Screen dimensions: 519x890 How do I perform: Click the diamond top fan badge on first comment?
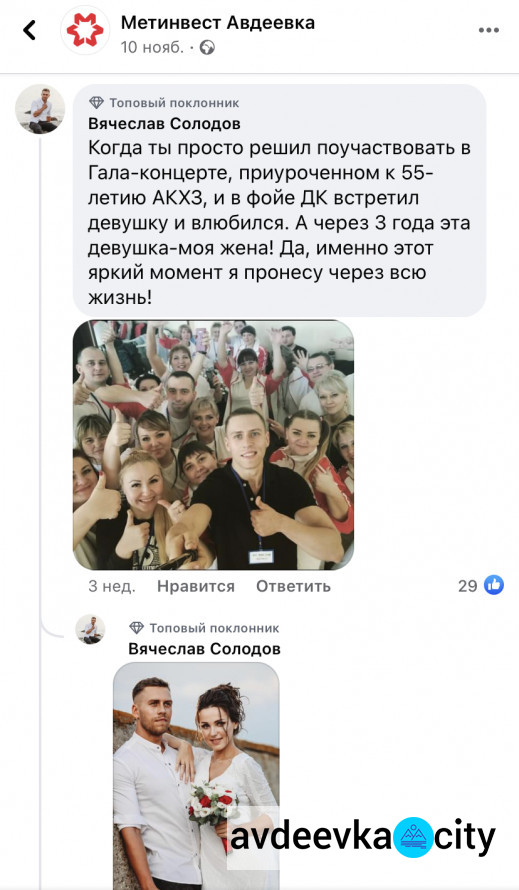tap(97, 103)
